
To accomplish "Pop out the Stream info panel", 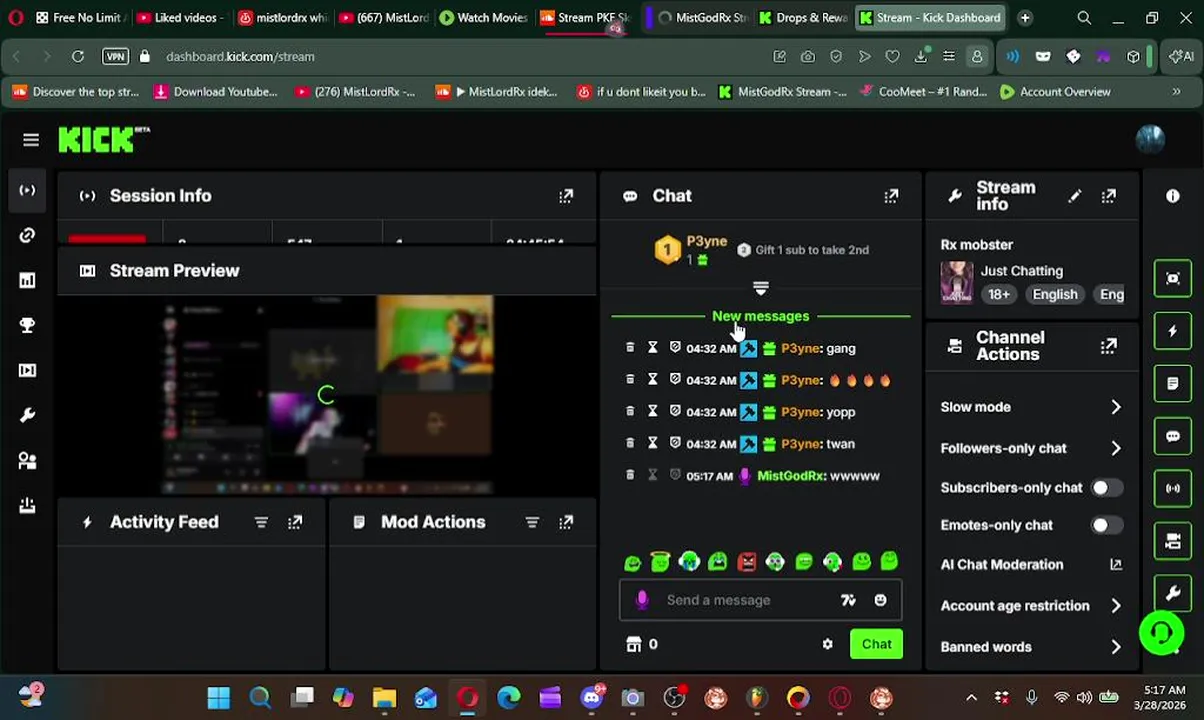I will point(1109,196).
